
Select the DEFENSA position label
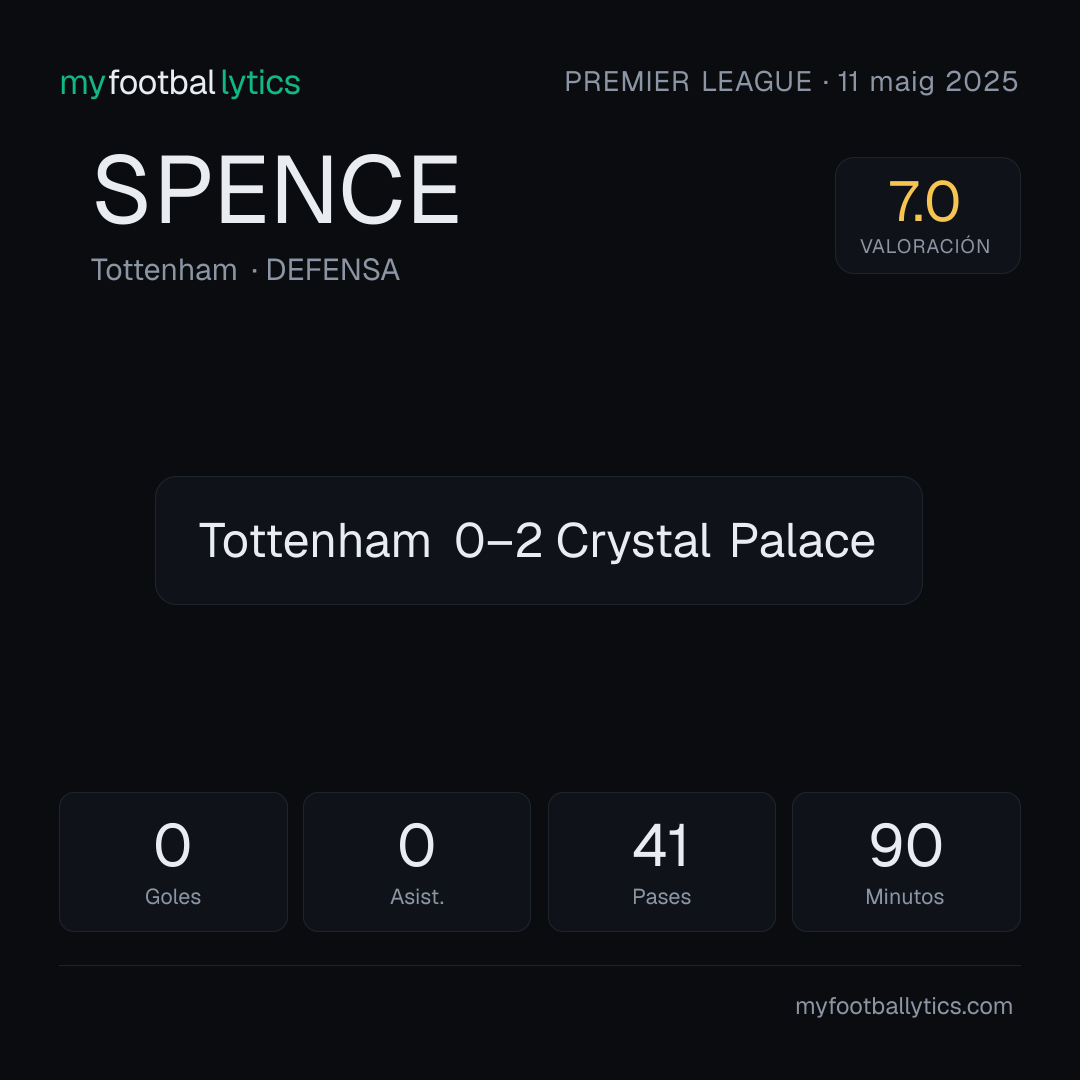click(x=333, y=269)
